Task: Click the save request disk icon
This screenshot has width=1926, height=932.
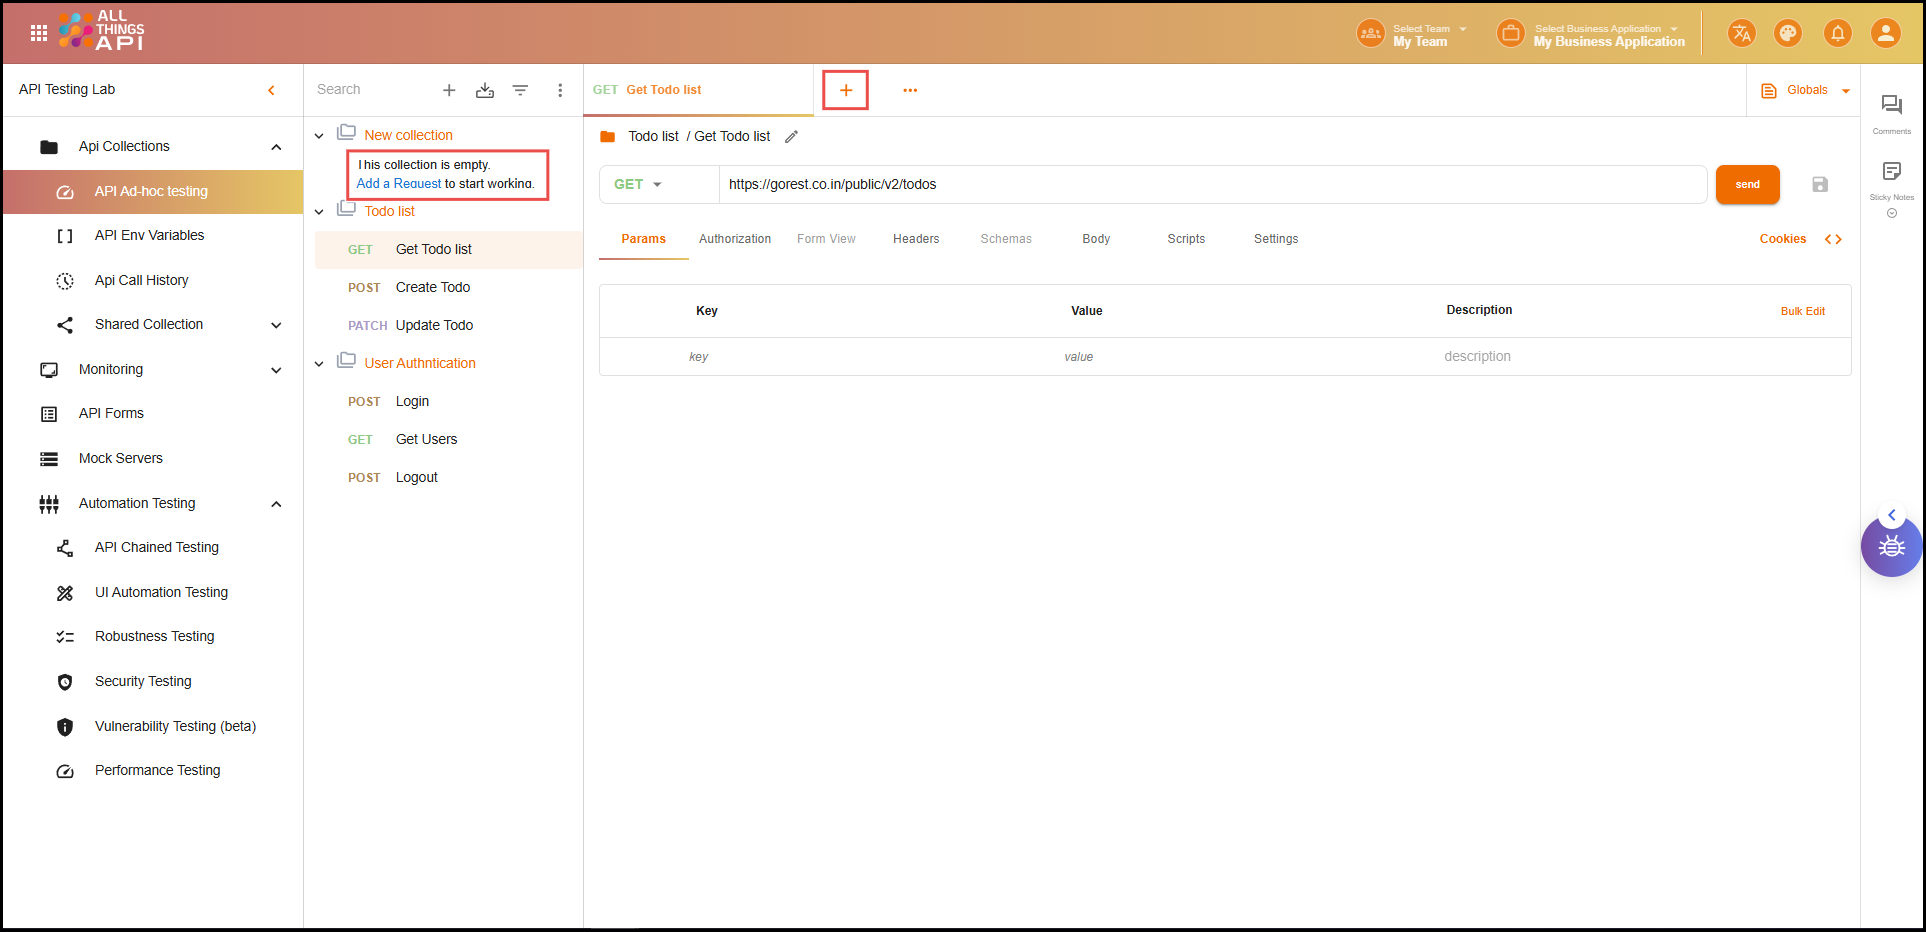Action: [1820, 184]
